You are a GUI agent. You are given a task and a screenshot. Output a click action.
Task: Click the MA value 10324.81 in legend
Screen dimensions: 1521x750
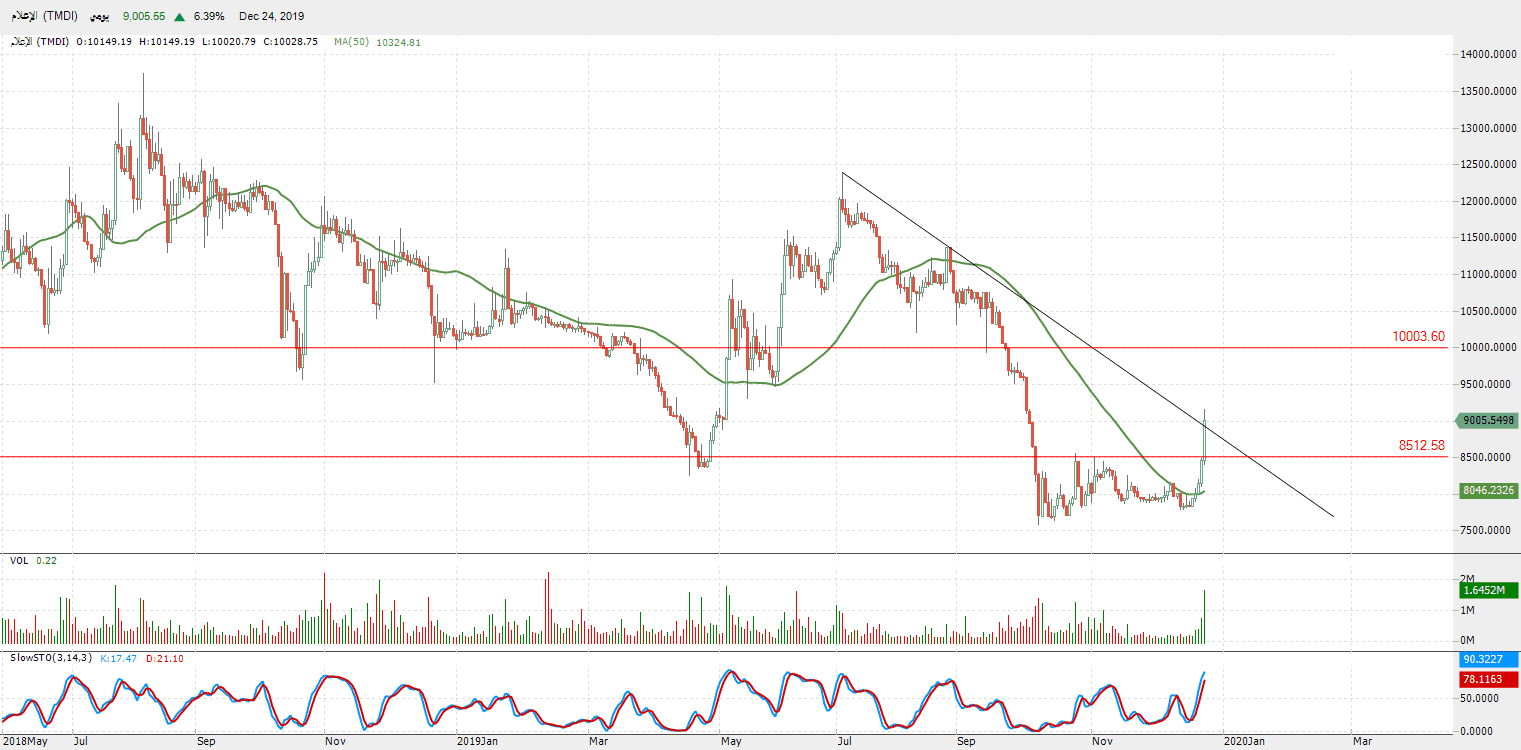[398, 42]
